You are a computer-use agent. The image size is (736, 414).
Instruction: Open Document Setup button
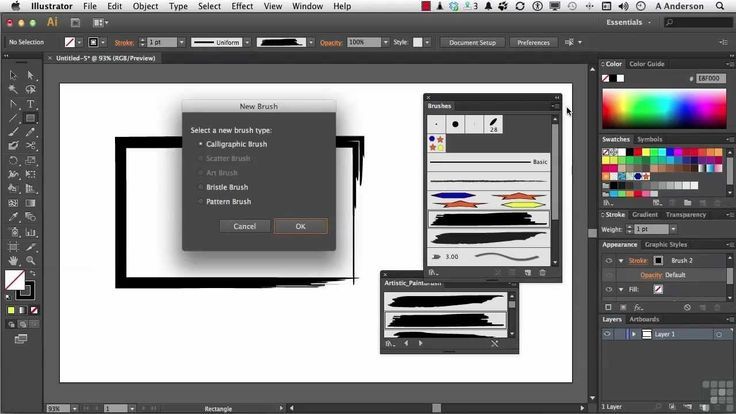472,42
